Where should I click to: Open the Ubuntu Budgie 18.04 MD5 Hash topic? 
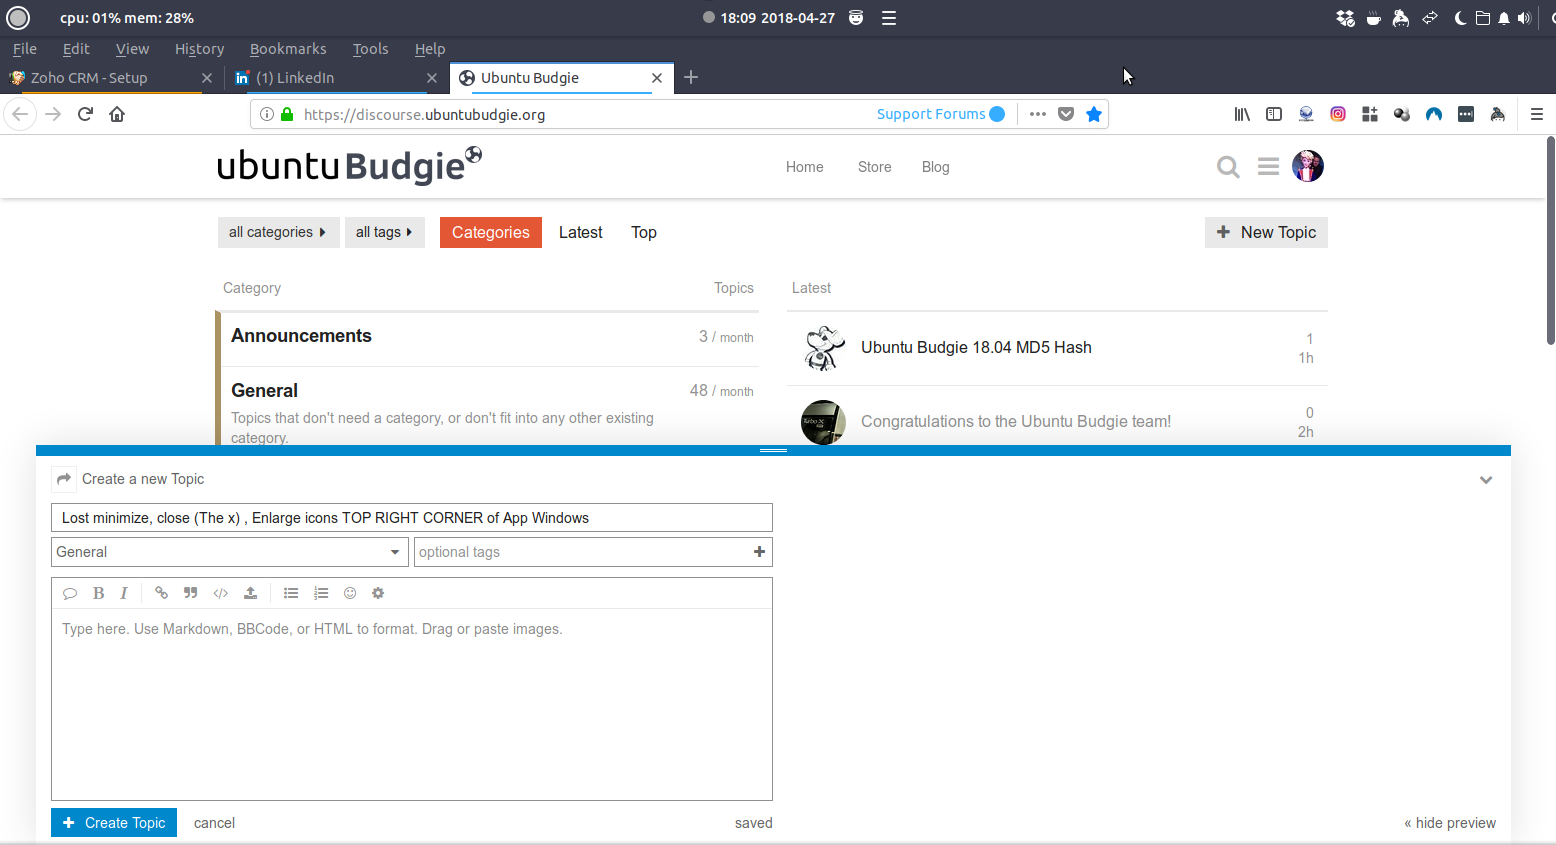[976, 347]
